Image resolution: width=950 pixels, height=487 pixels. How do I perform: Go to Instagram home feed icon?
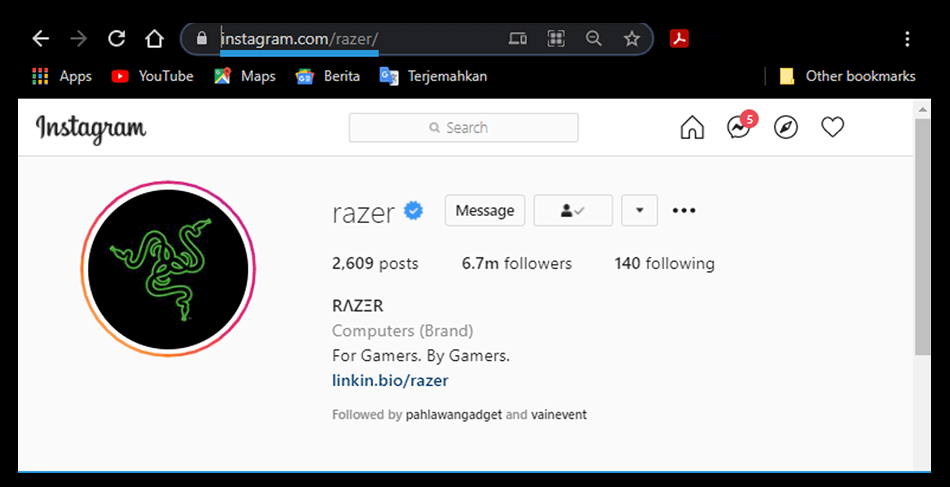click(x=692, y=128)
